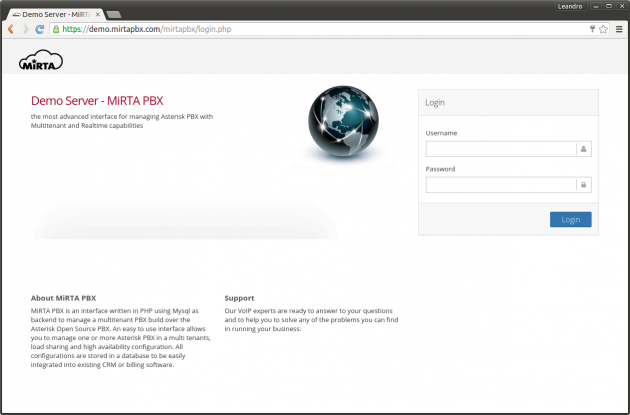Screen dimensions: 630x415
Task: Click the browser back arrow
Action: [11, 30]
